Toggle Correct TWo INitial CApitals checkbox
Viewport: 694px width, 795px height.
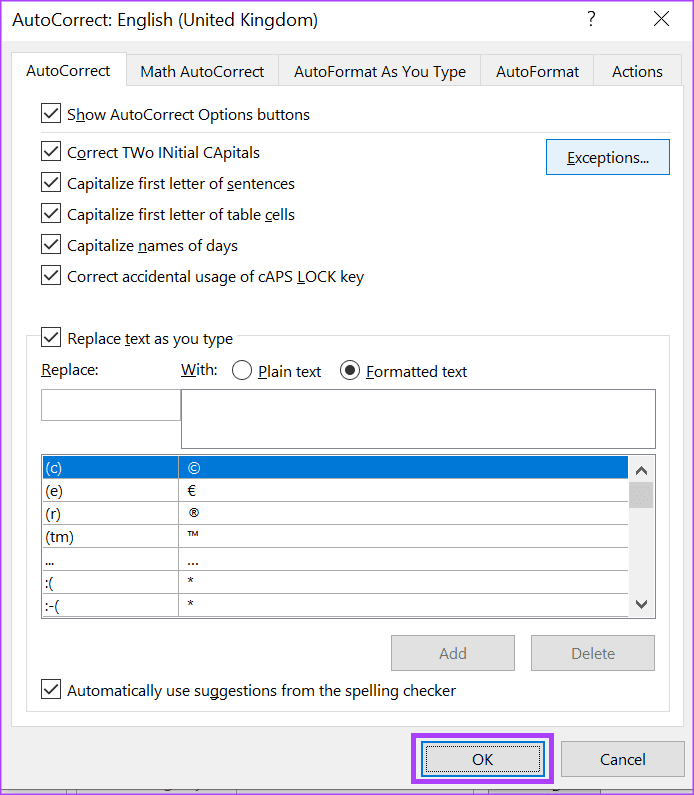click(x=51, y=152)
